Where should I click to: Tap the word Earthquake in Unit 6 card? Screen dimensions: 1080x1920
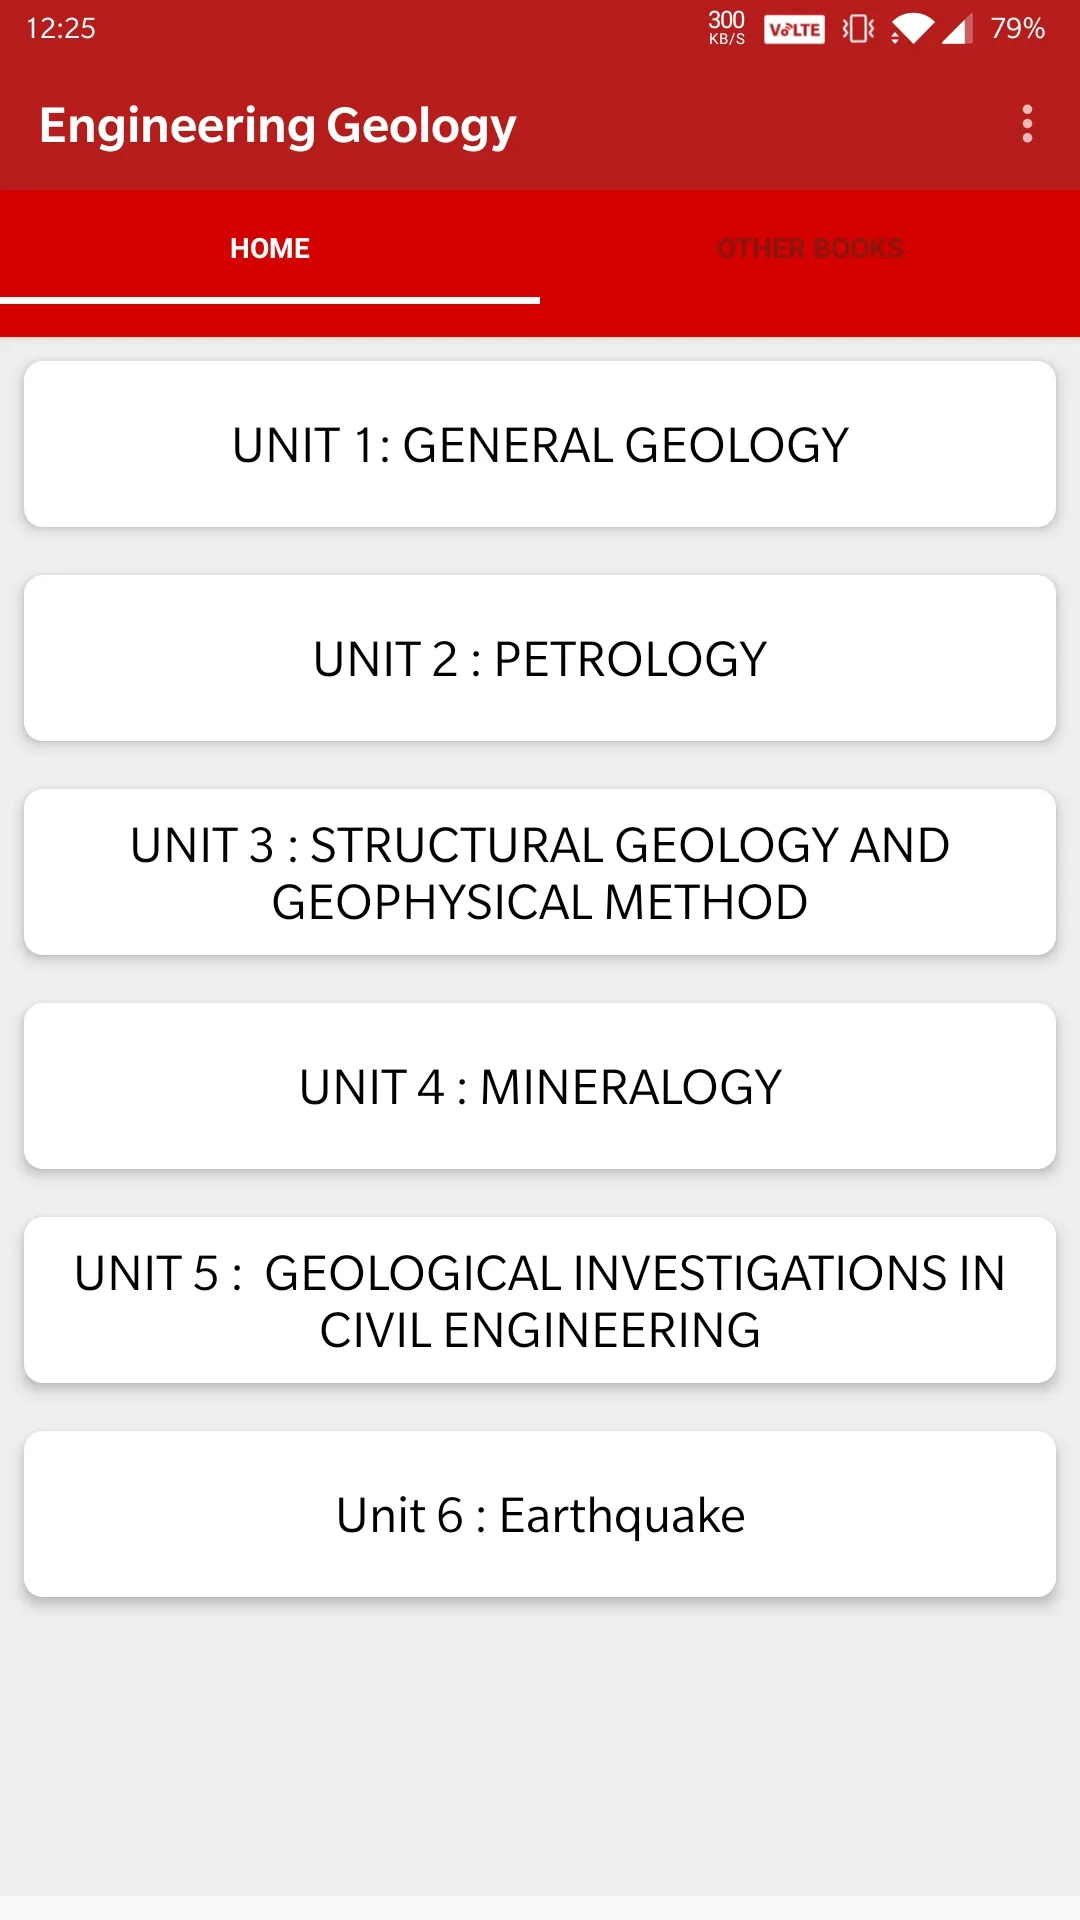tap(622, 1517)
